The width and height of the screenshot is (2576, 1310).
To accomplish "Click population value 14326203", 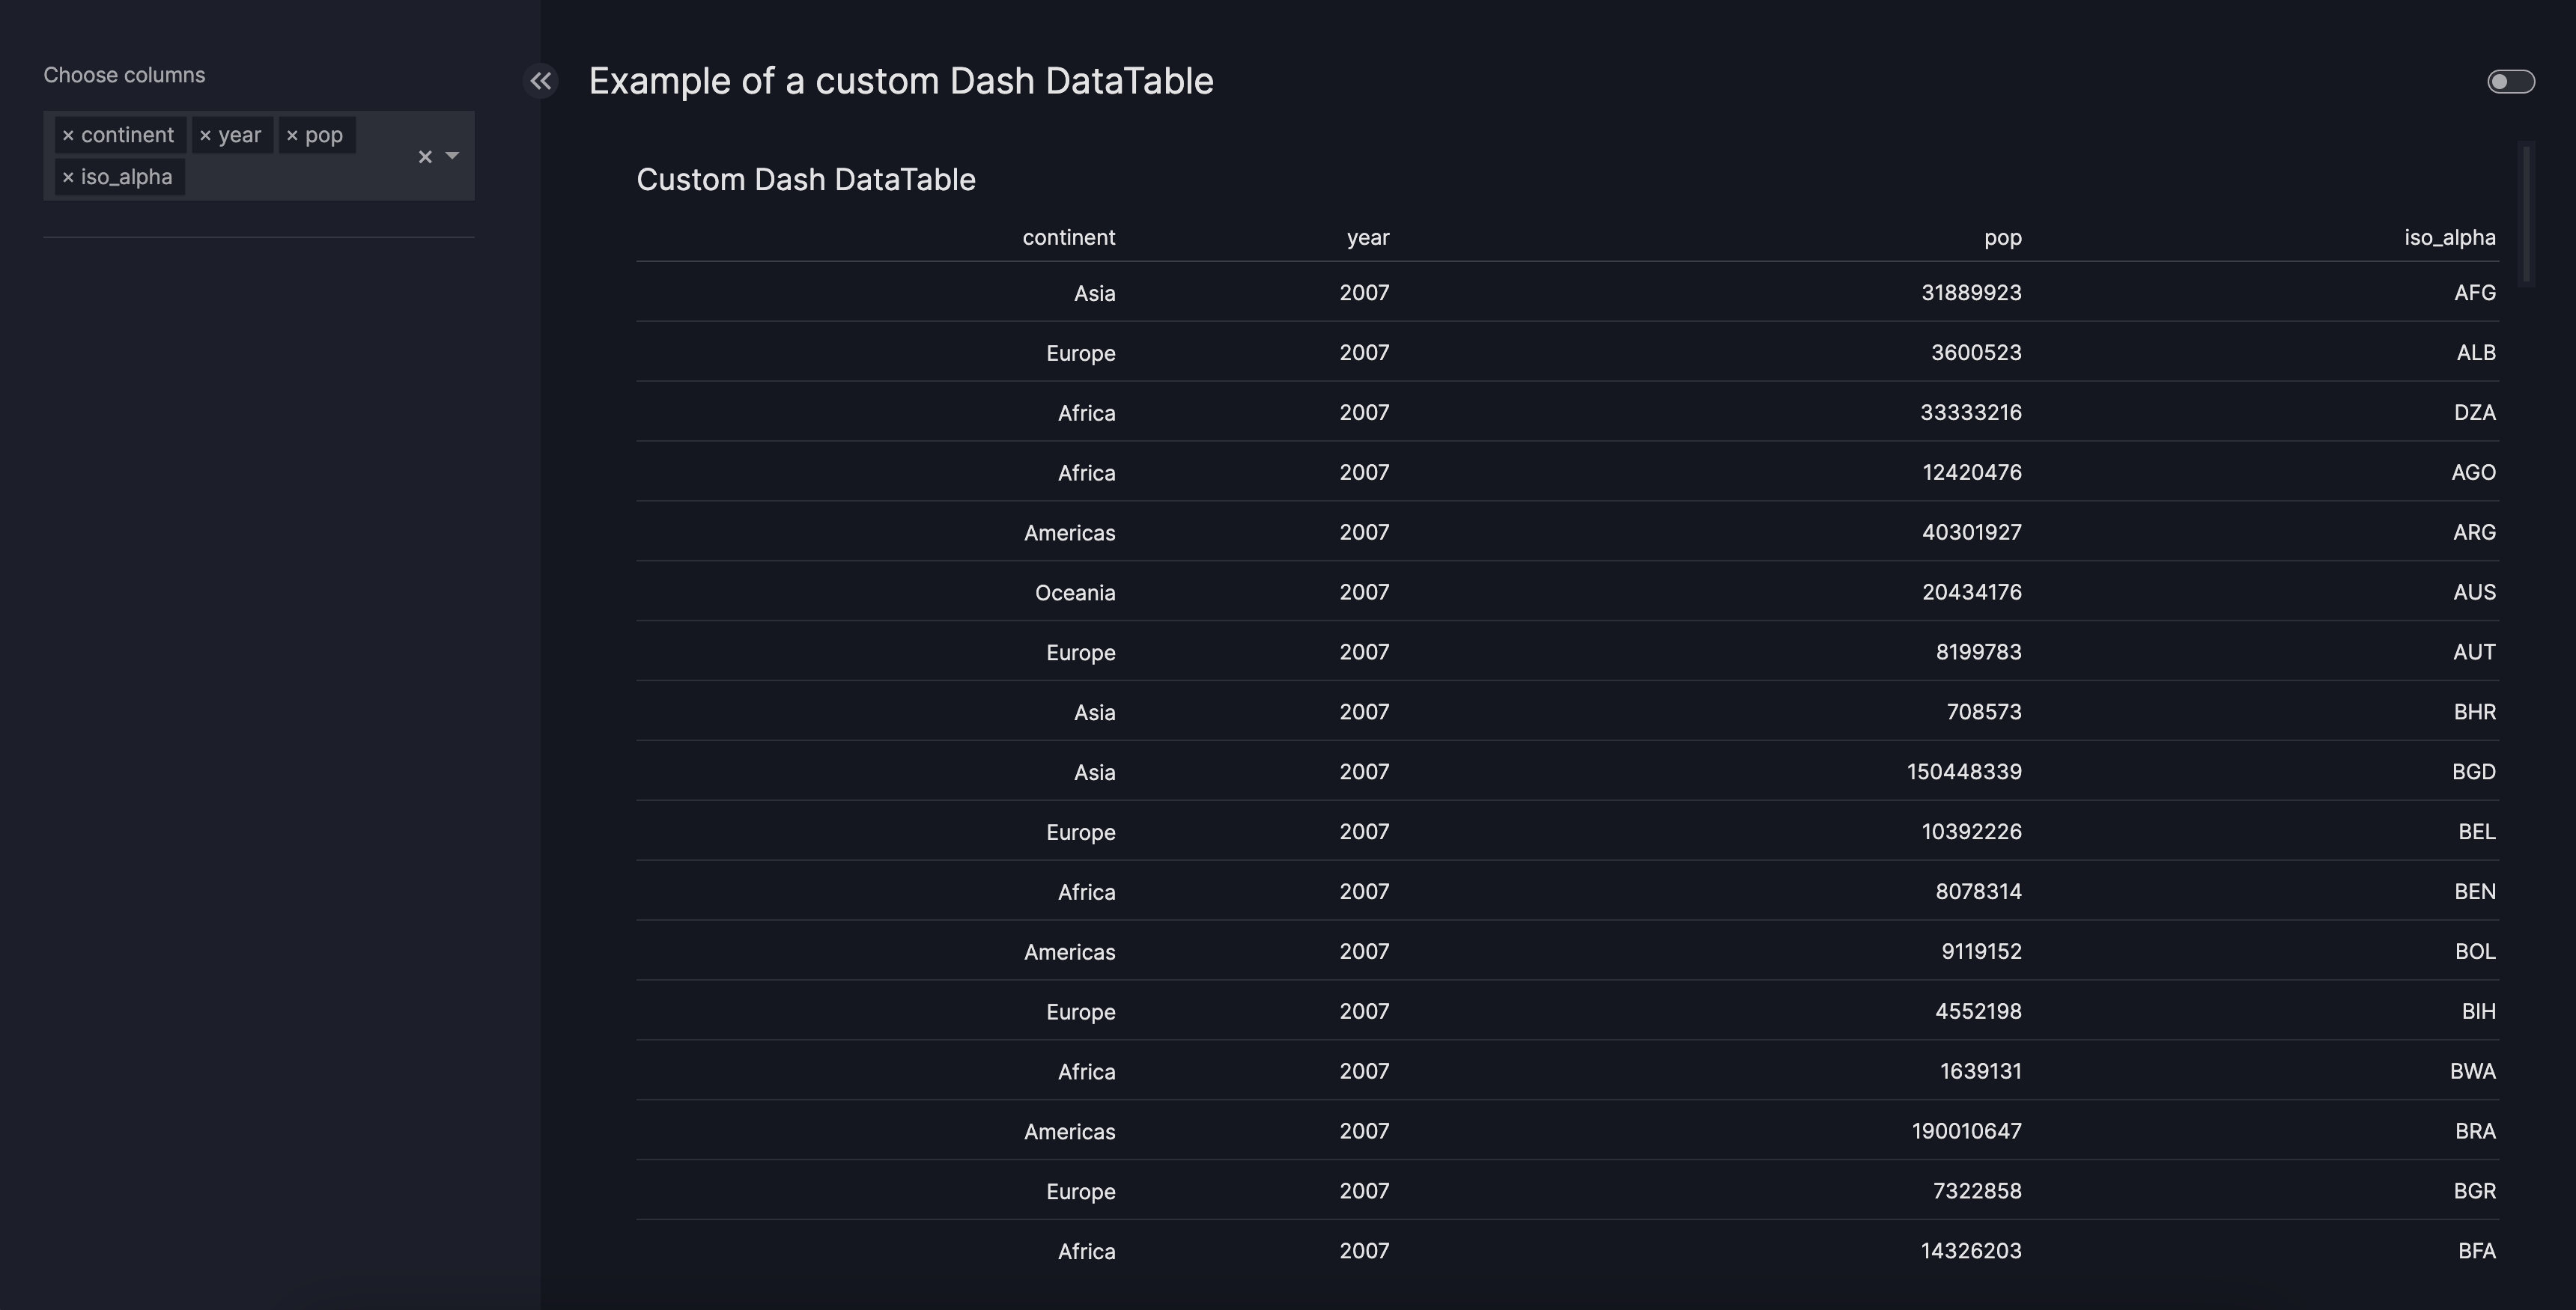I will pos(1971,1251).
